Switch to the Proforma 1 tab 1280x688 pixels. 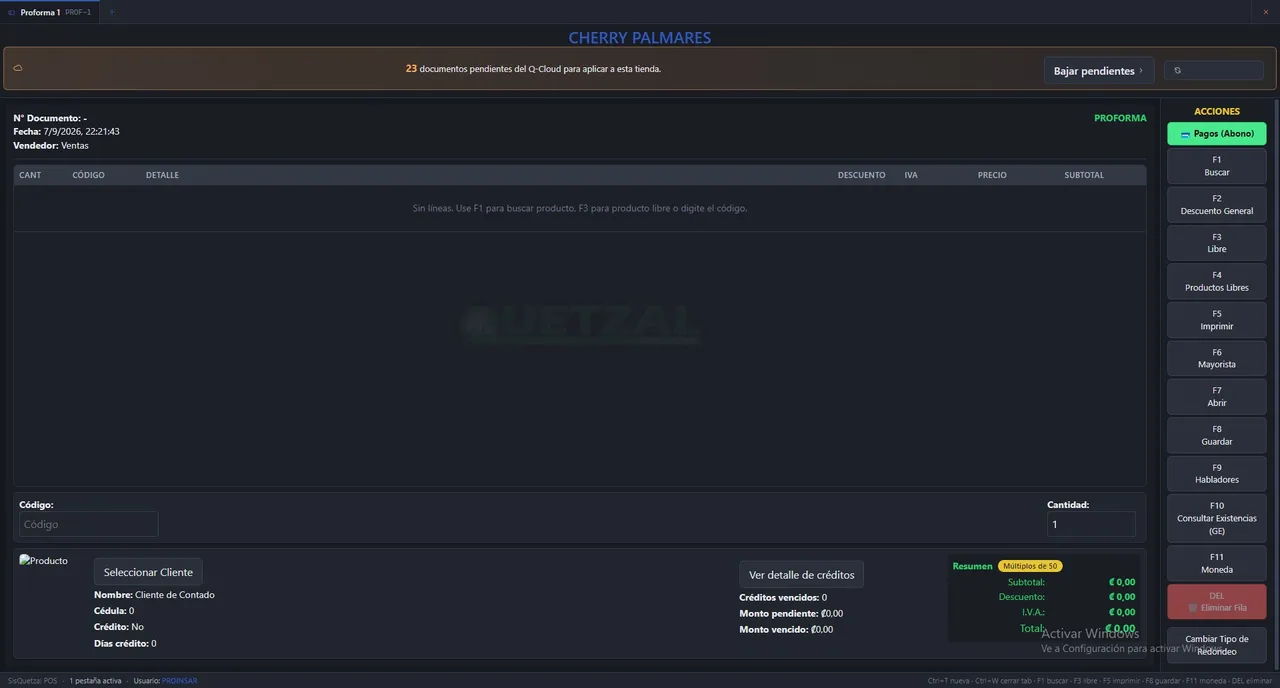[50, 12]
